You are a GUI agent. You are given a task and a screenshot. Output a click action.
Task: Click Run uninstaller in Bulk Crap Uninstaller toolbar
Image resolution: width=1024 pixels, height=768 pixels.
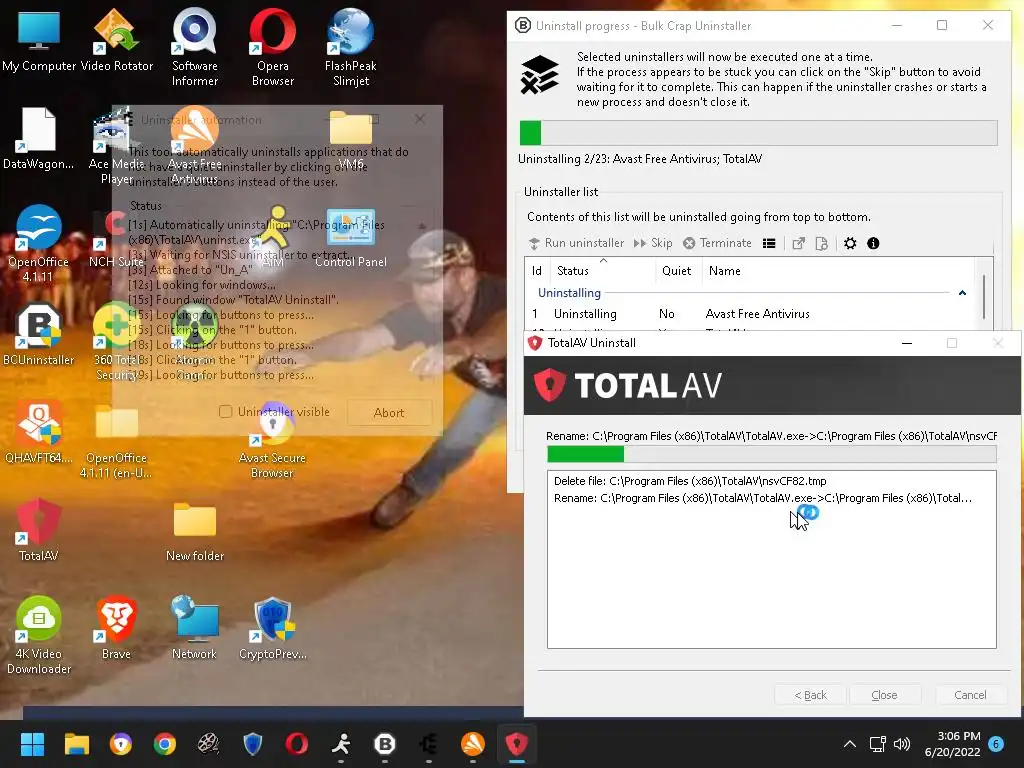coord(576,243)
